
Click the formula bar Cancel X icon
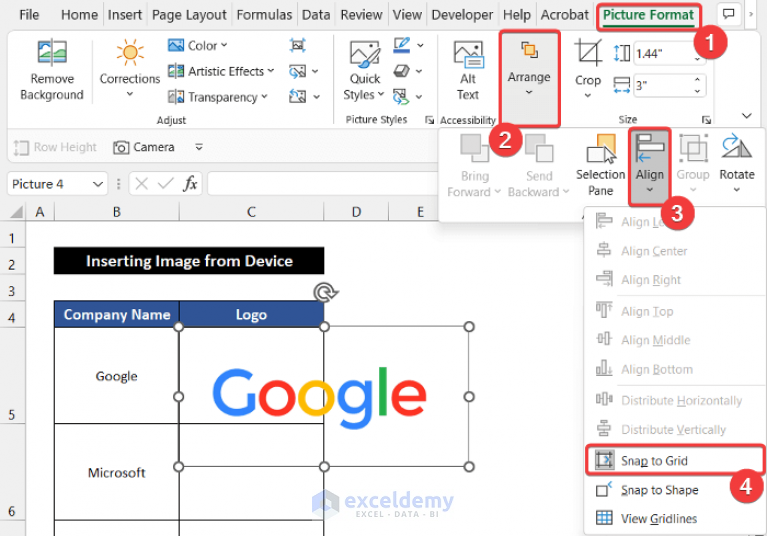pos(141,184)
